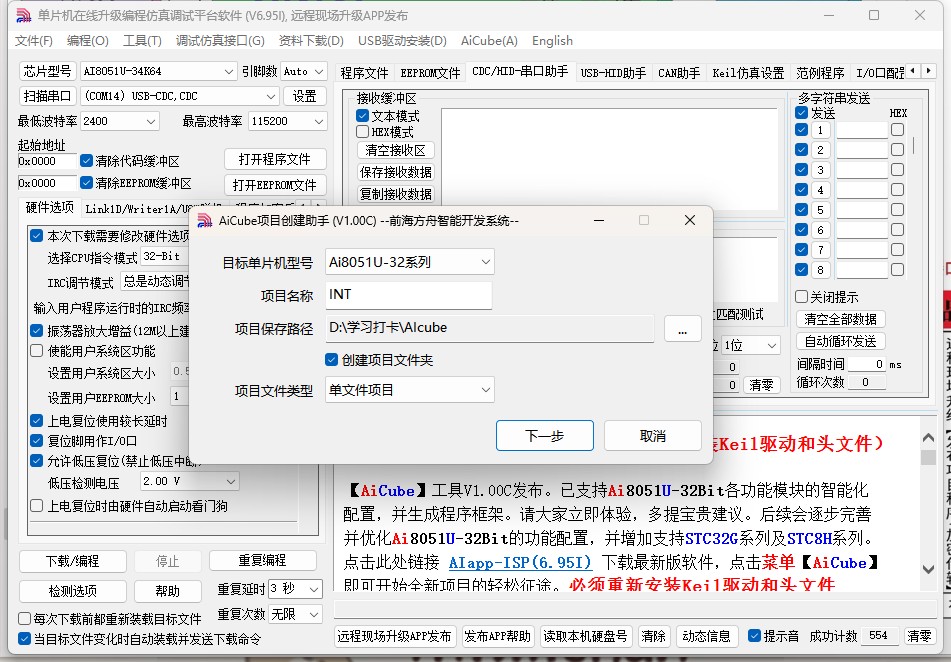Switch to the 程序文件 tab

tap(364, 73)
